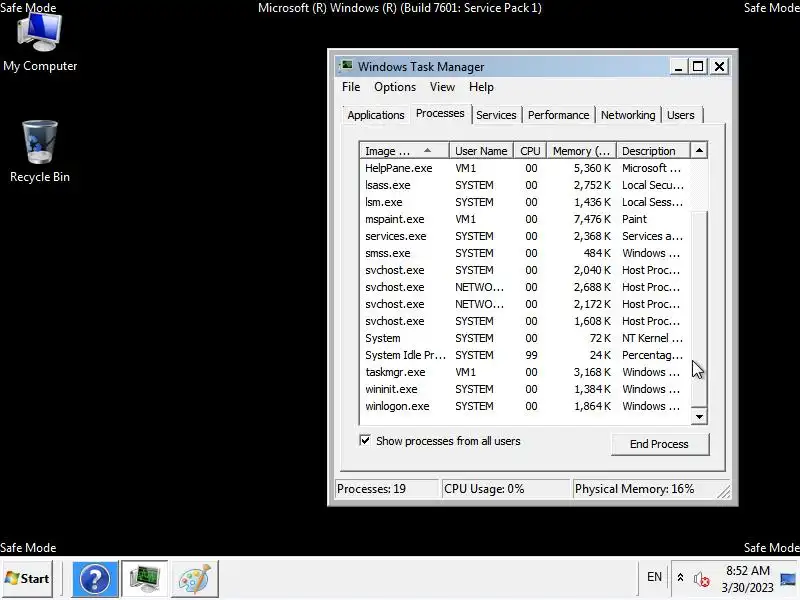Click the Show Desktop tray icon
This screenshot has width=800, height=600.
pos(788,579)
